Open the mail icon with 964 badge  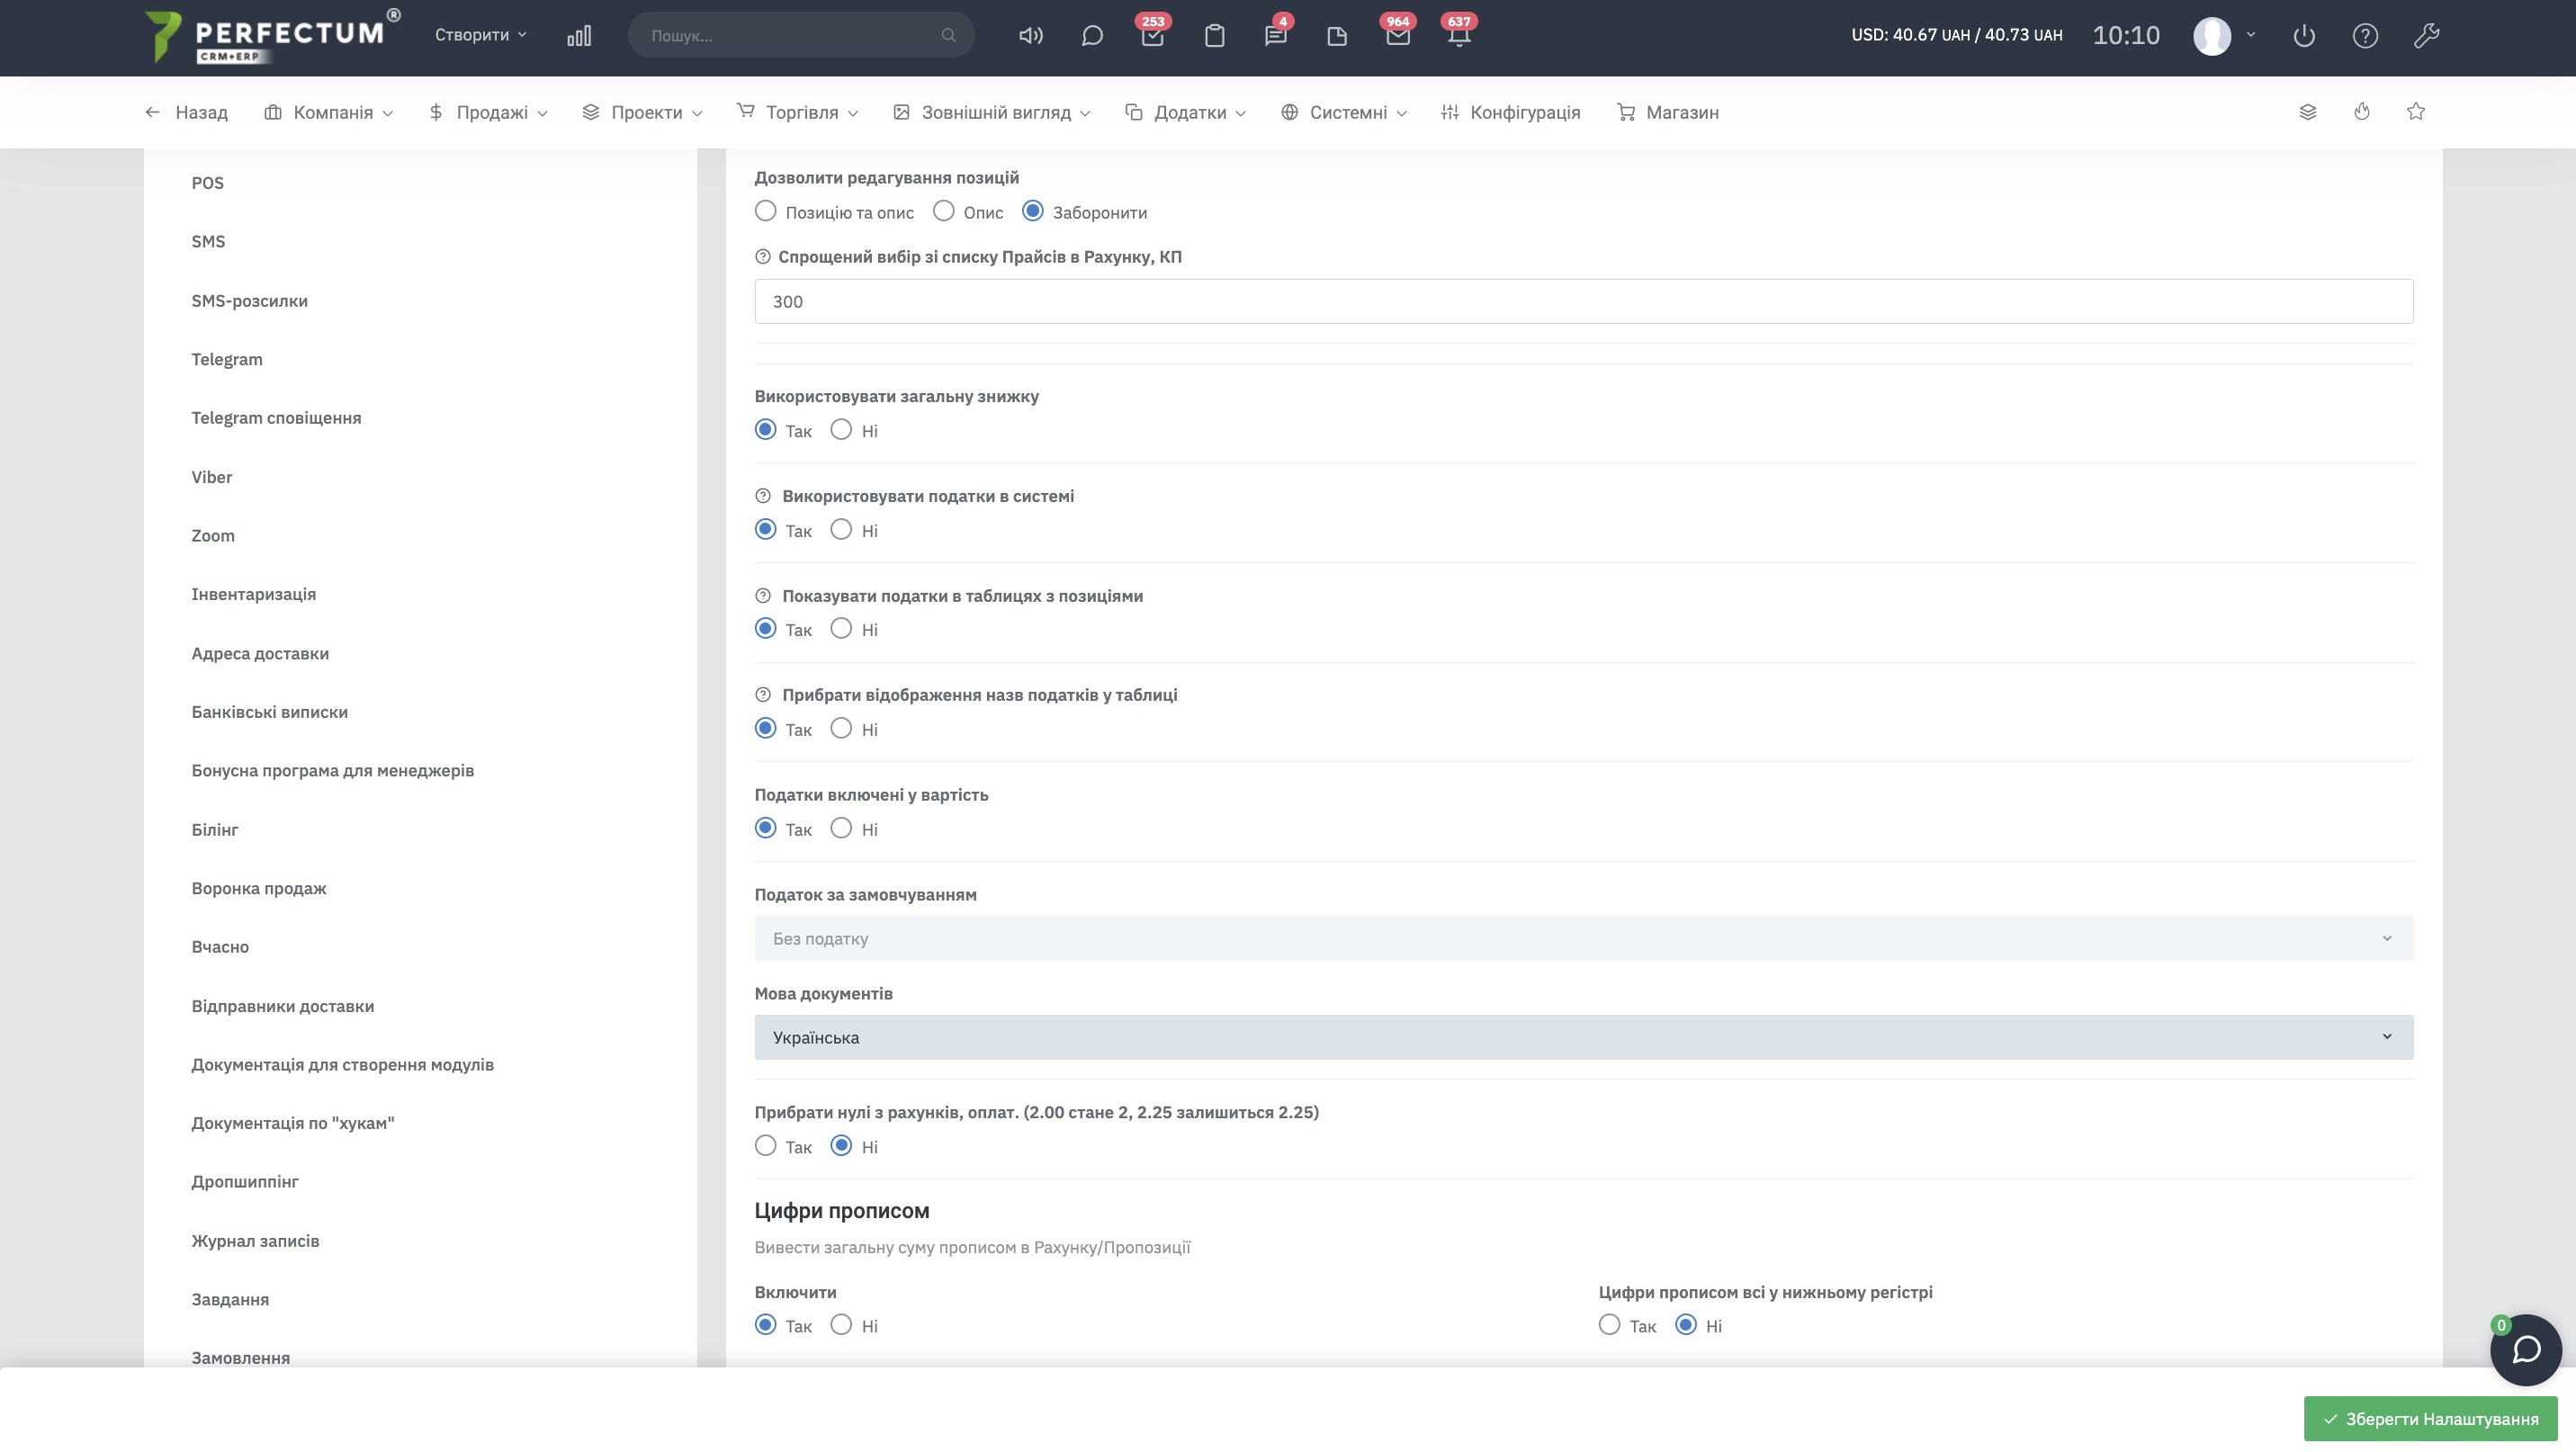[1397, 36]
